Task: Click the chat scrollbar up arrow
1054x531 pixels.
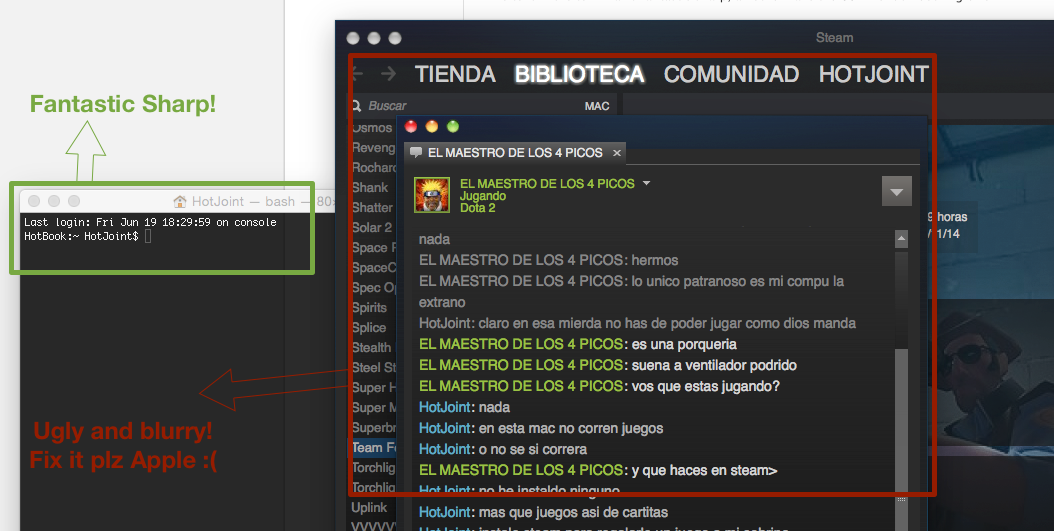Action: click(x=901, y=238)
